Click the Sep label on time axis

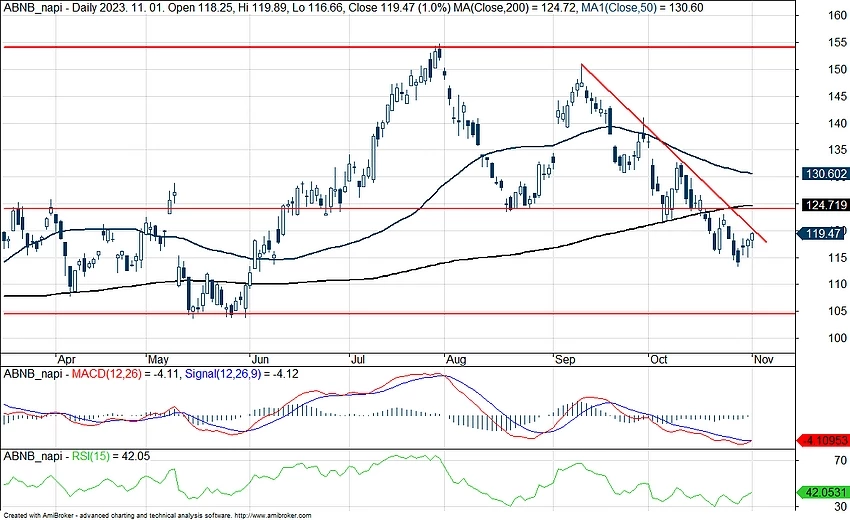point(565,359)
